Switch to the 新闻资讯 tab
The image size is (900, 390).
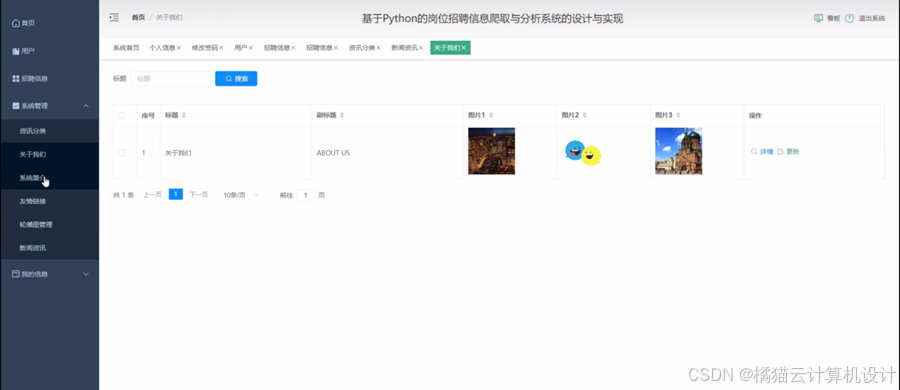[x=404, y=48]
